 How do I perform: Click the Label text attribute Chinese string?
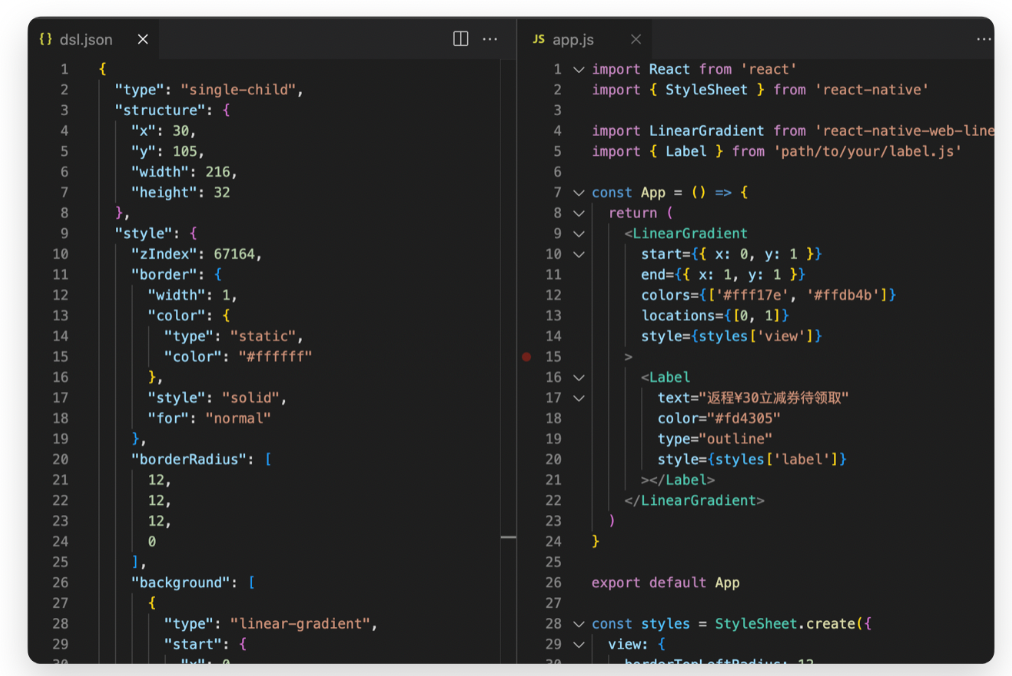click(773, 398)
